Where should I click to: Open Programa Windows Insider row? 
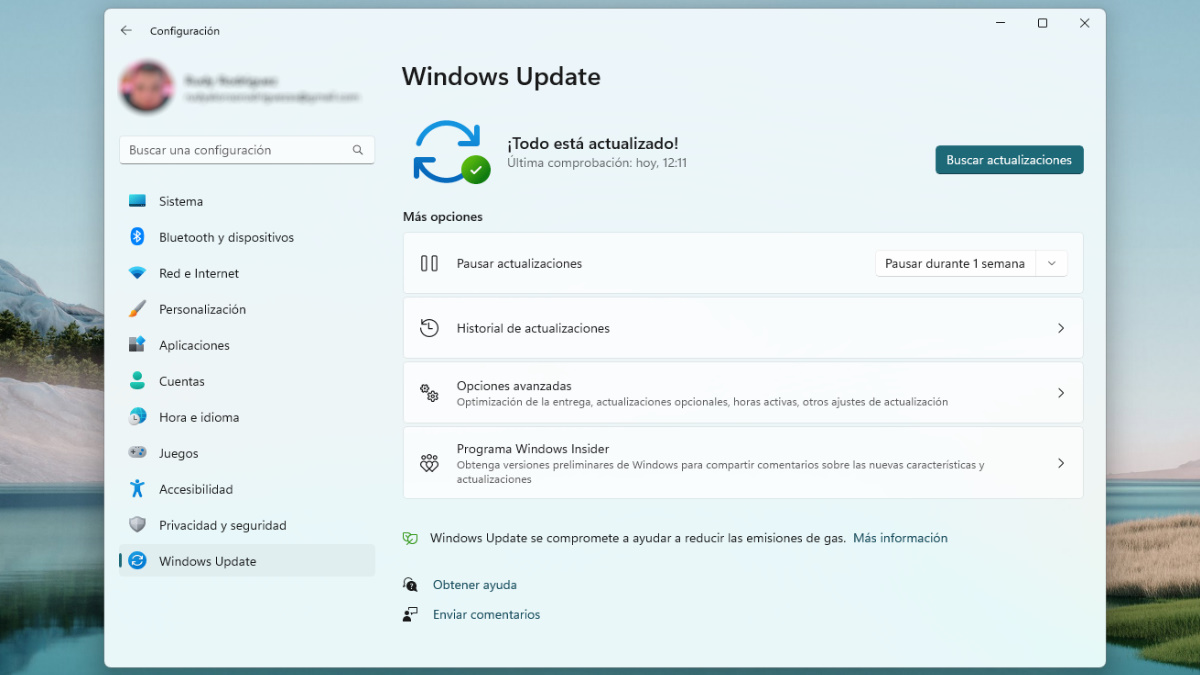(743, 463)
